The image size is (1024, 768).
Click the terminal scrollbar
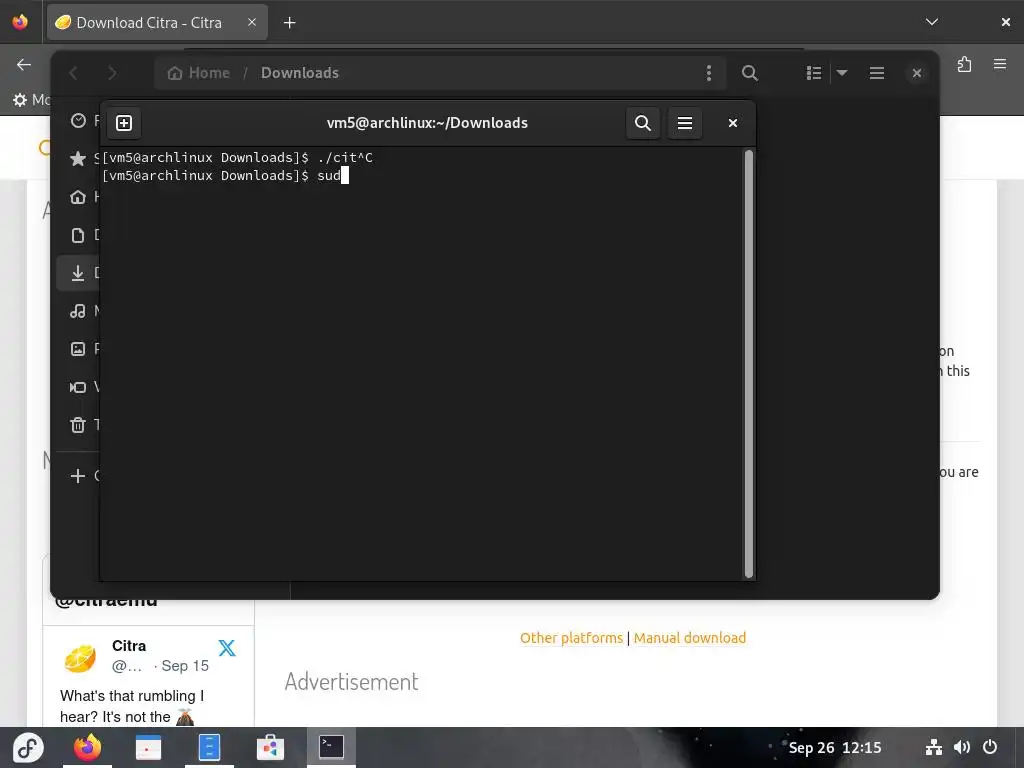point(748,364)
